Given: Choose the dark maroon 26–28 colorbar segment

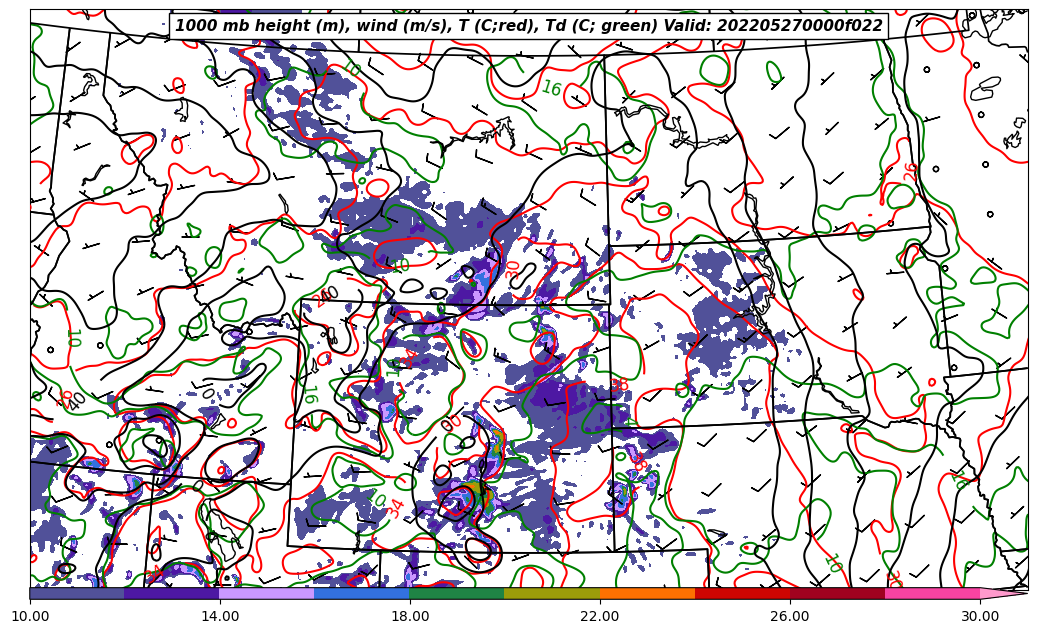Looking at the screenshot, I should coord(837,593).
